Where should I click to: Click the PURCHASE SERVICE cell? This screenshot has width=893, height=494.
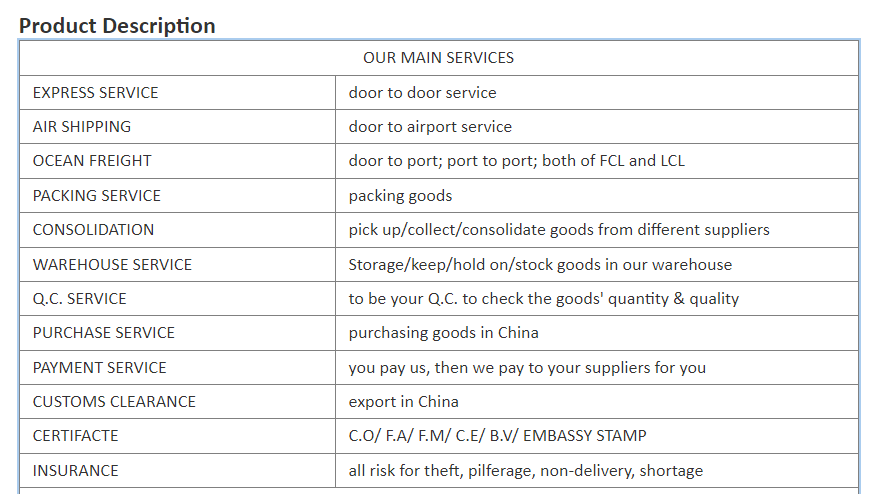(178, 333)
